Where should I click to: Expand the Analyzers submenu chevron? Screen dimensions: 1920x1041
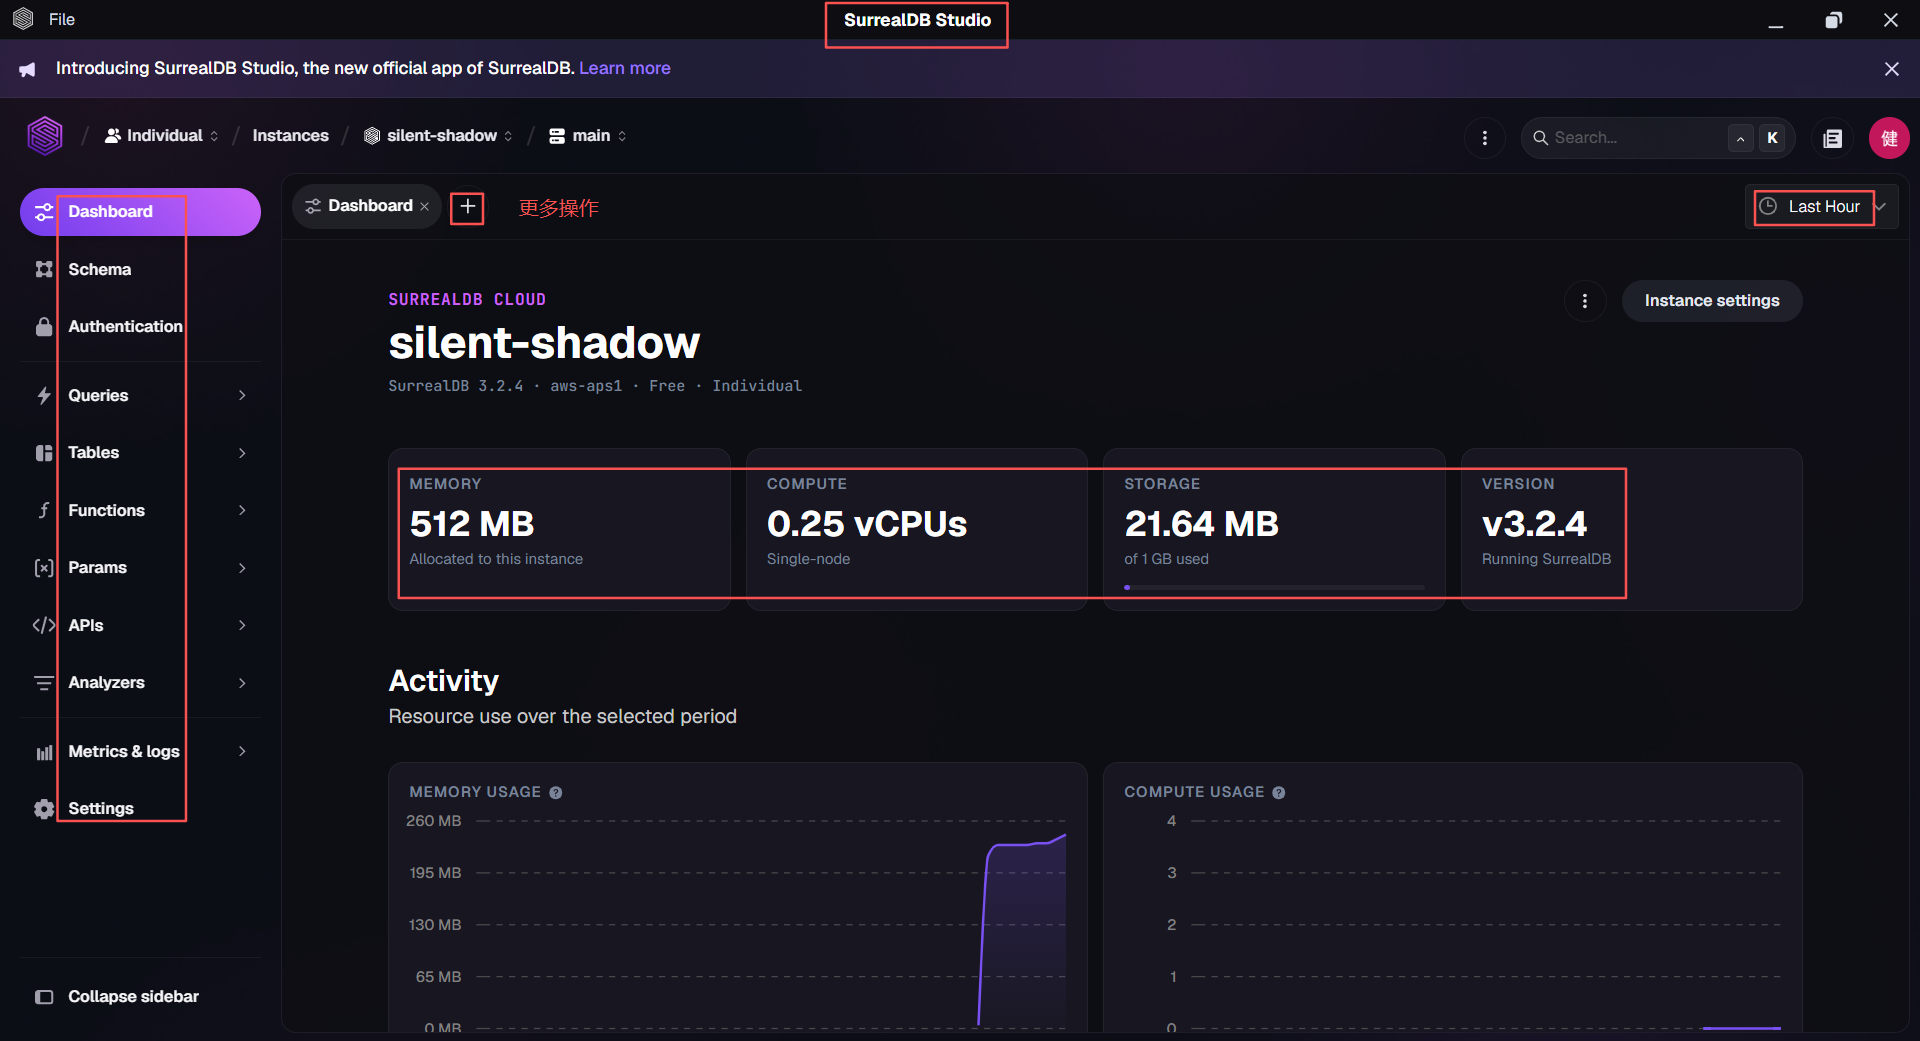coord(242,683)
